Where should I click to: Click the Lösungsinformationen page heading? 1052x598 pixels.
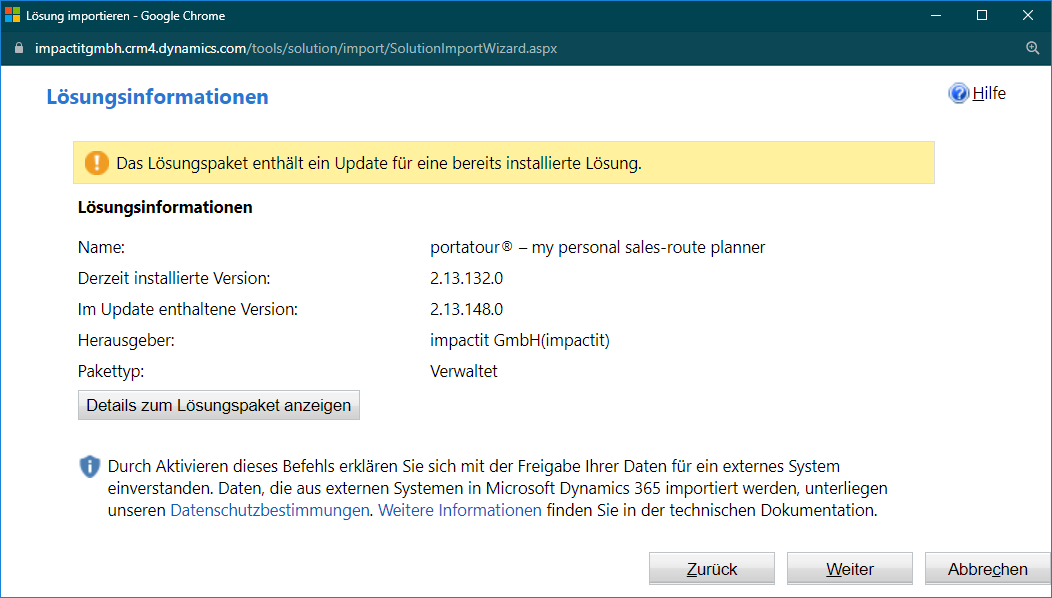(158, 97)
